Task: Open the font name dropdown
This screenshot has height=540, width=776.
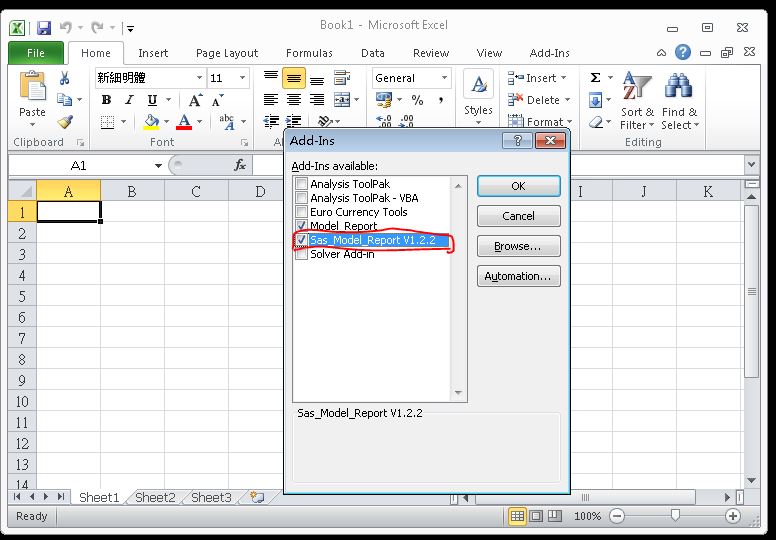Action: 199,78
